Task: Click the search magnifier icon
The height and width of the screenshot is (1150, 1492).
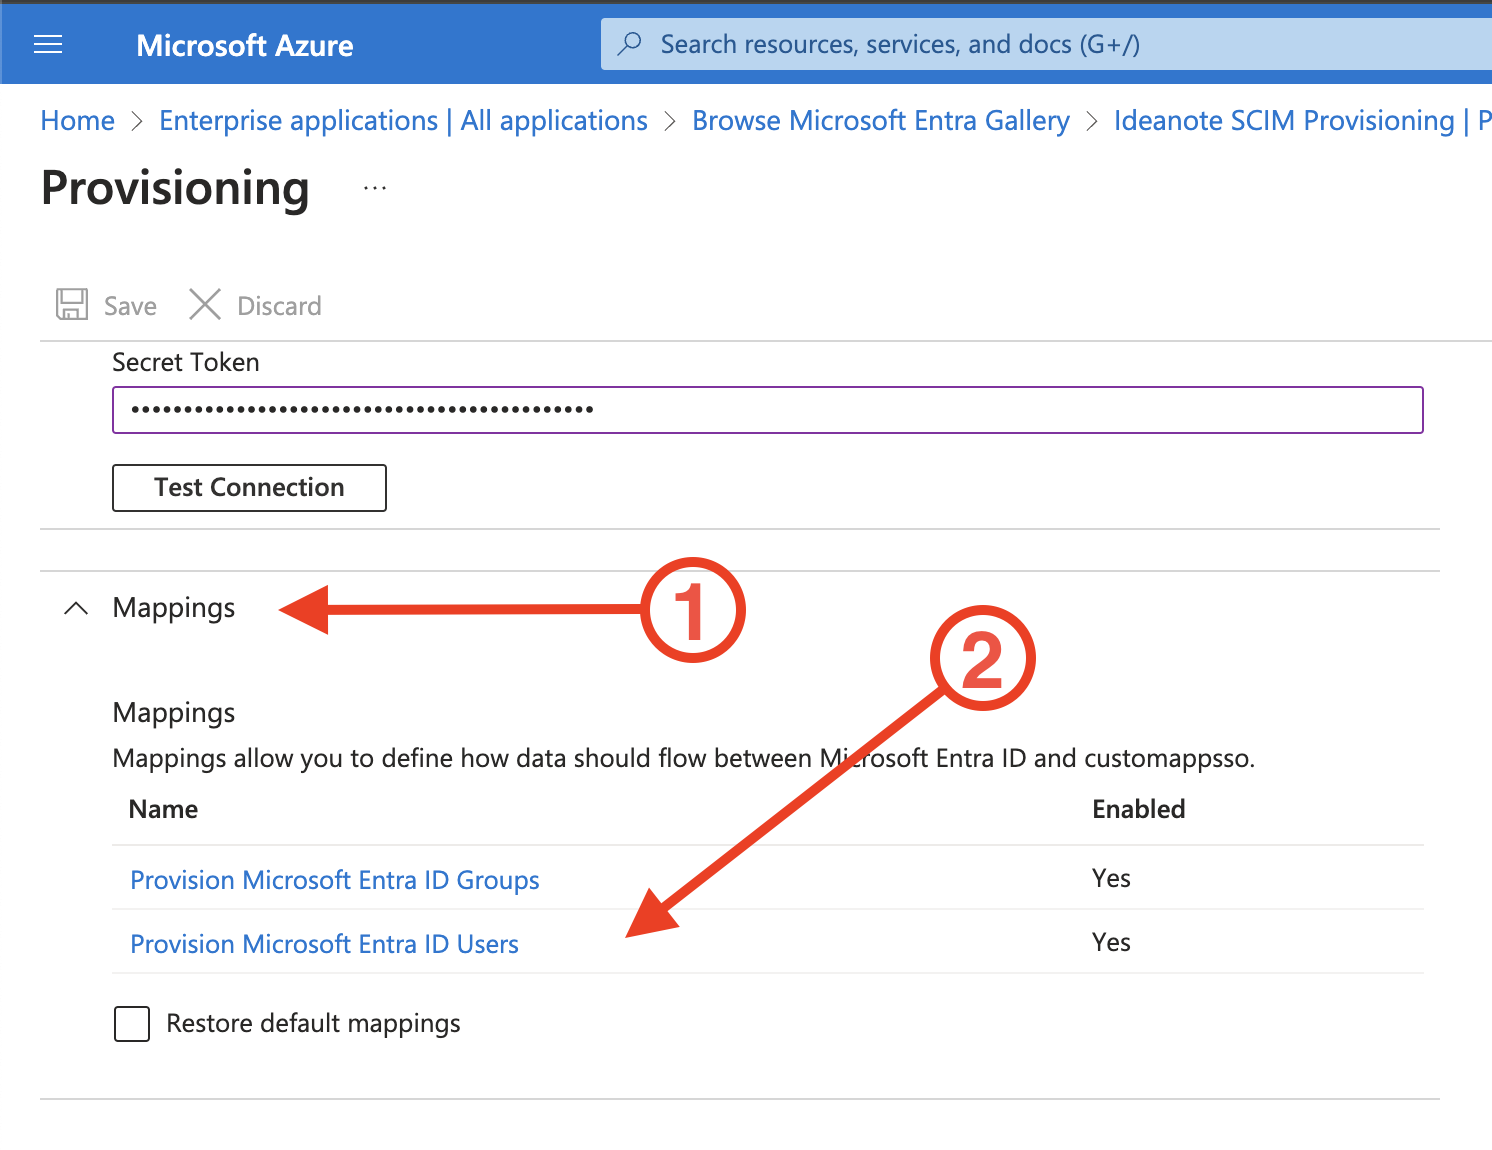Action: (x=630, y=44)
